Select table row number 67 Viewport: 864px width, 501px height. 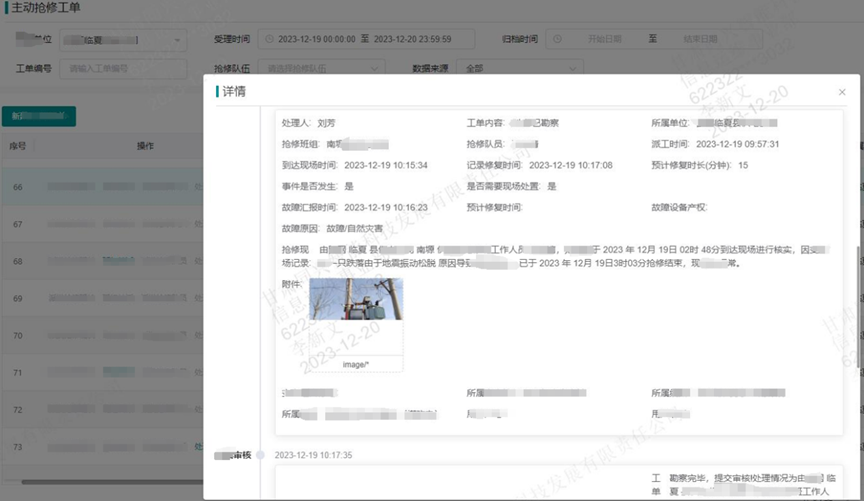pyautogui.click(x=102, y=224)
